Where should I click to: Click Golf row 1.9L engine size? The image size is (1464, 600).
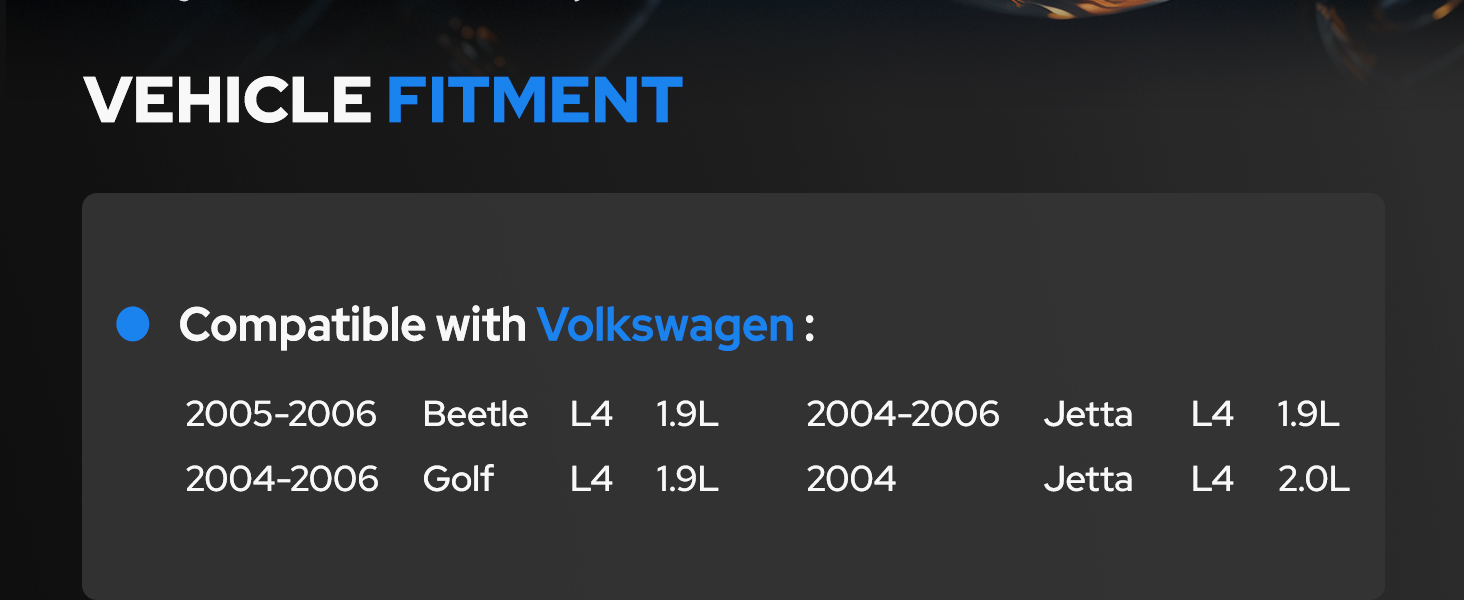tap(688, 479)
